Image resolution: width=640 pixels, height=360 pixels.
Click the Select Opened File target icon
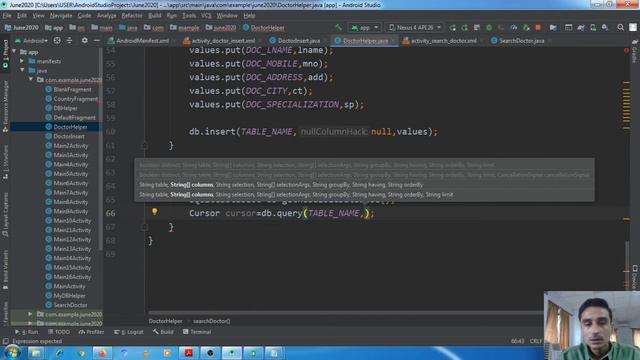(57, 40)
